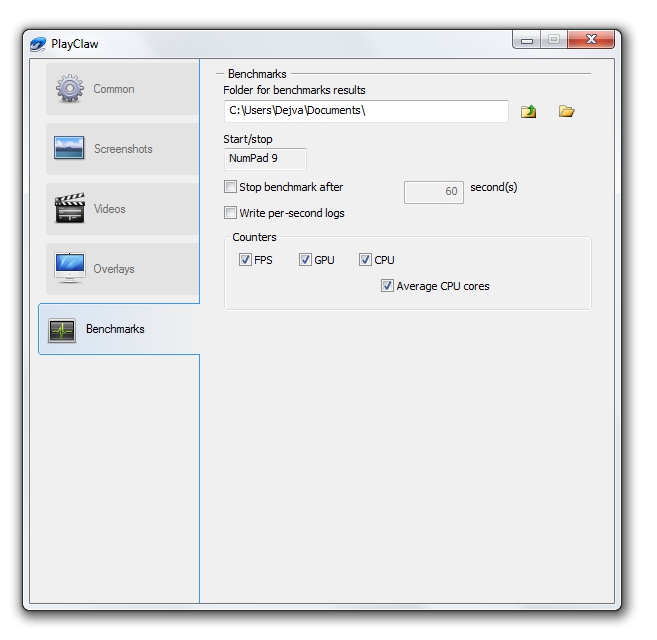Minimize the PlayClaw window
The height and width of the screenshot is (640, 657).
(527, 40)
